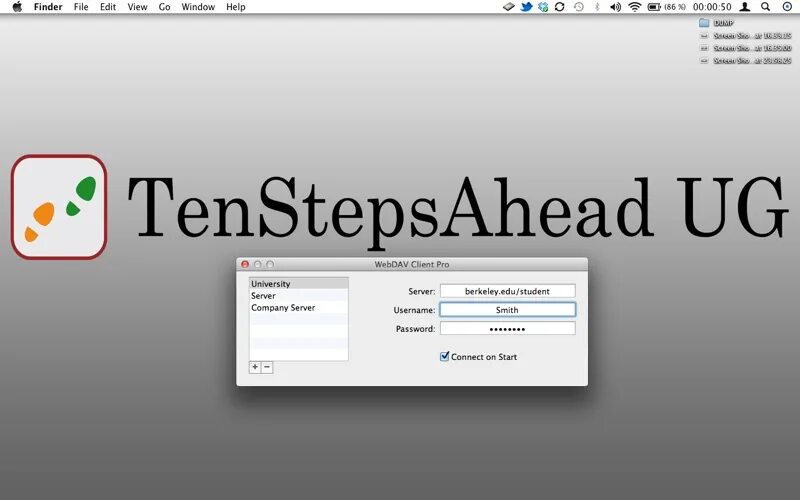Close the WebDAV Client Pro window
Screen dimensions: 800x500
(245, 264)
